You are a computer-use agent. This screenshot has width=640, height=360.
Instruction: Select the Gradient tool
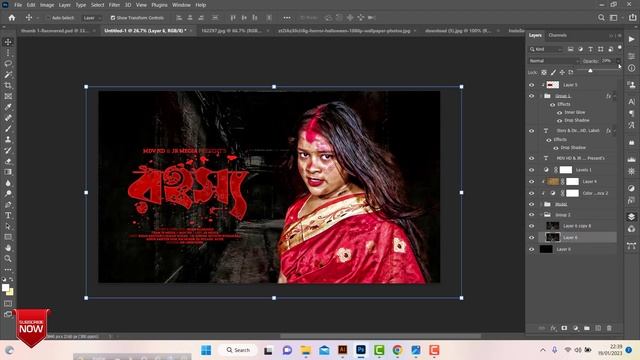(8, 172)
